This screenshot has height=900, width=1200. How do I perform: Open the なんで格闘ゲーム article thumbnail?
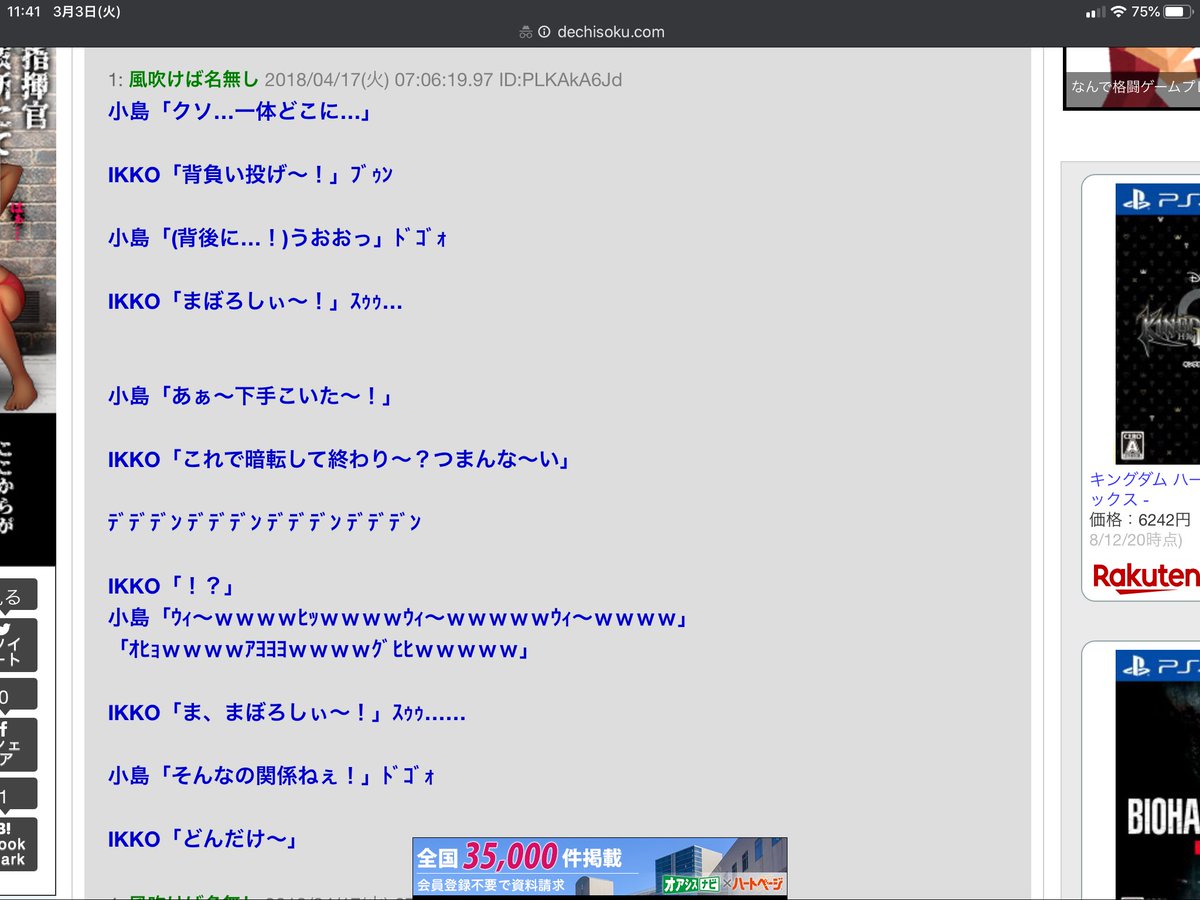(x=1132, y=78)
